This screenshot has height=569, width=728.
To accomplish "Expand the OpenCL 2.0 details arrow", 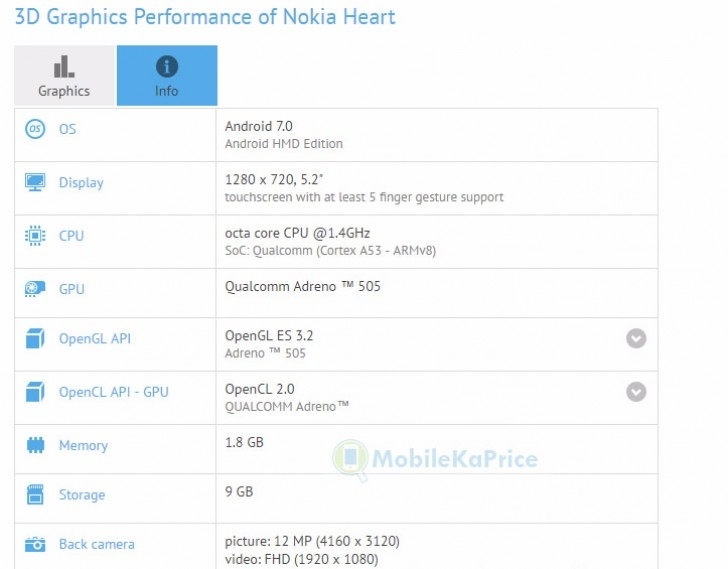I will (636, 392).
